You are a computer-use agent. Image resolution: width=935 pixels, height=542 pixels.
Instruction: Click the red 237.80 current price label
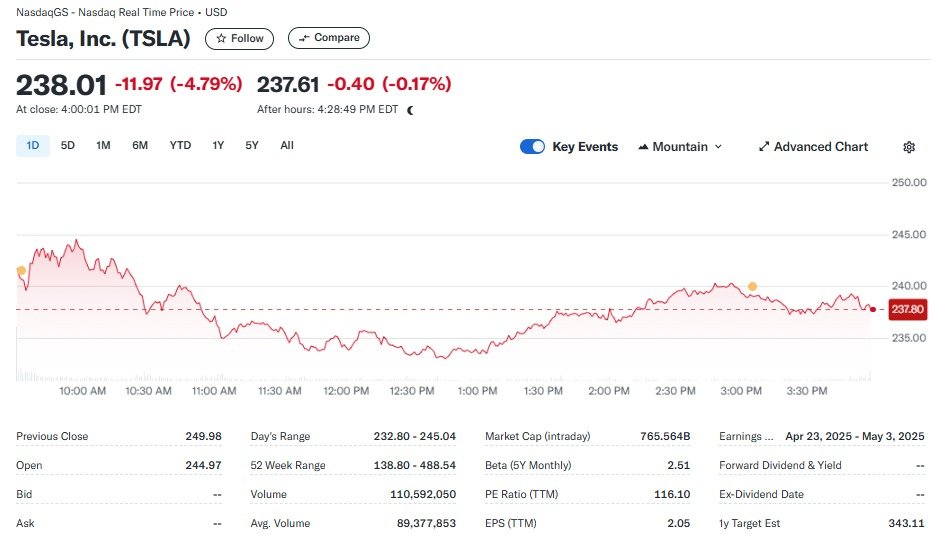[908, 309]
